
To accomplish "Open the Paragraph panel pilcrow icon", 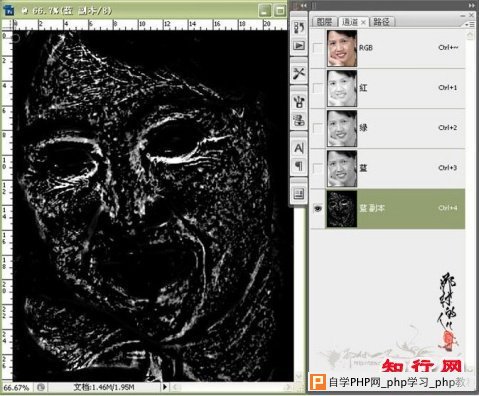I will (x=299, y=165).
